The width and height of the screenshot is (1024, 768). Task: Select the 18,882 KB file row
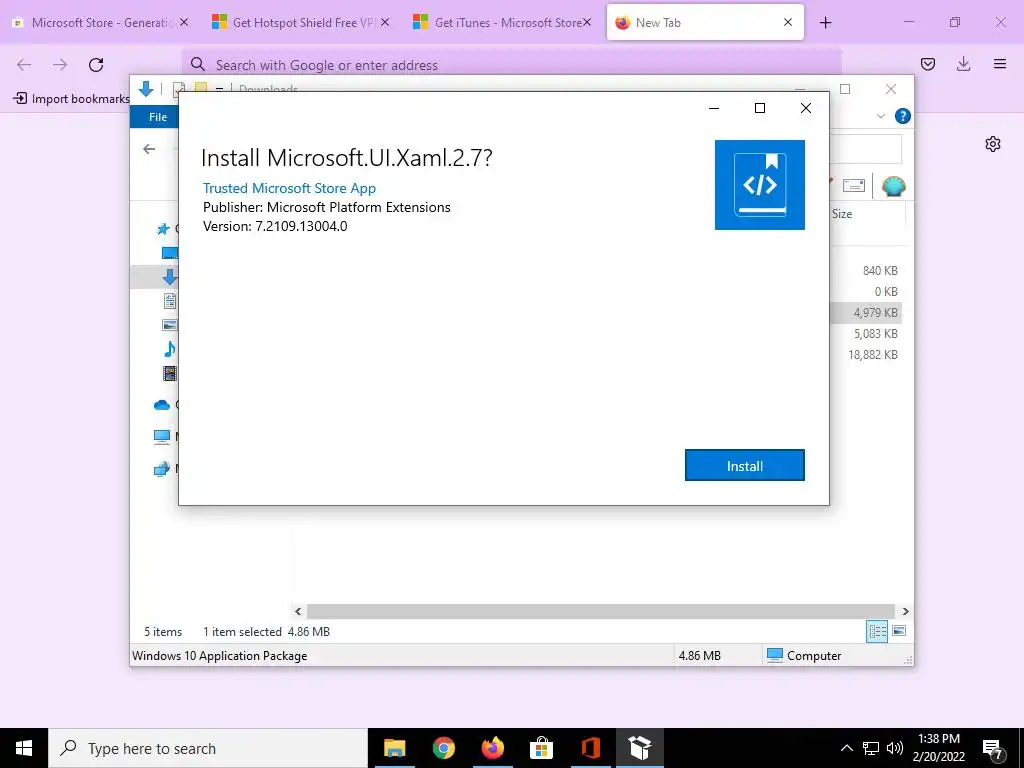coord(866,355)
